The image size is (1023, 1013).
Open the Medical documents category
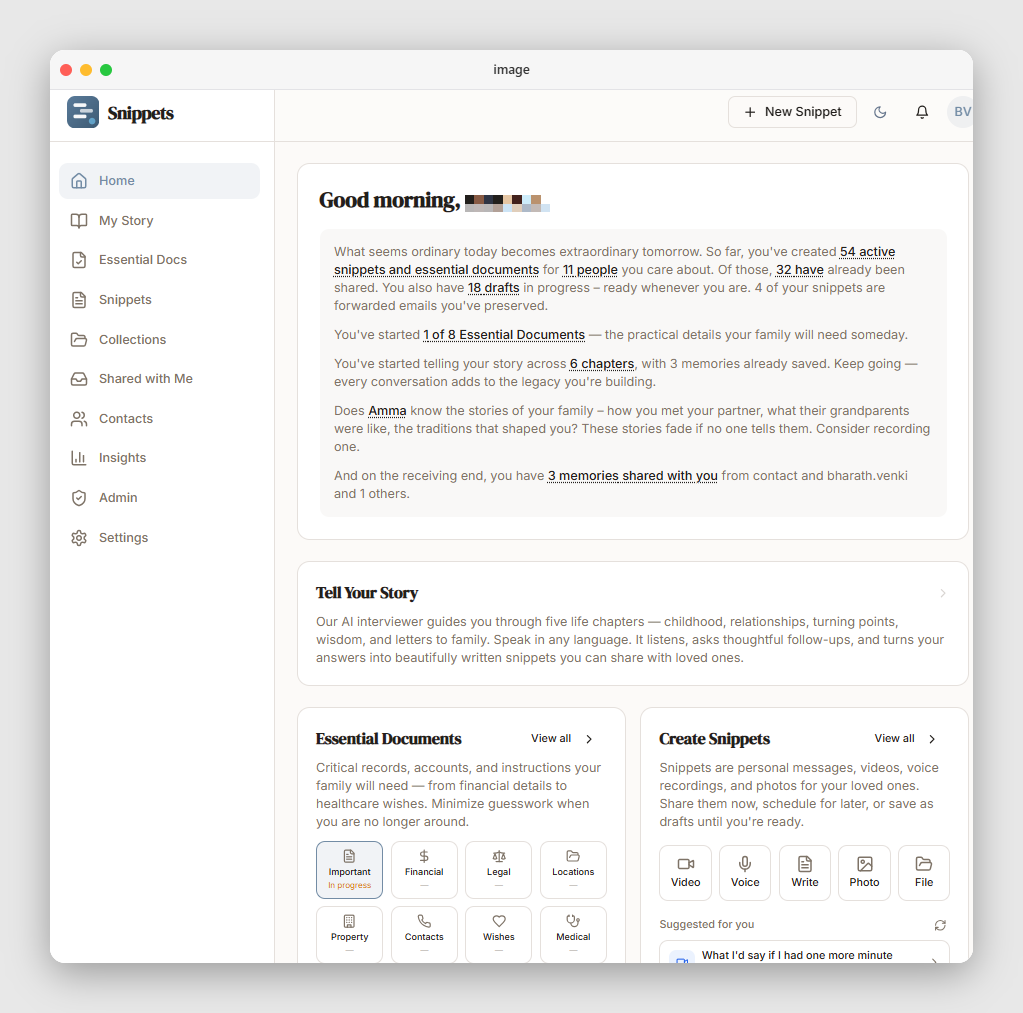[573, 933]
